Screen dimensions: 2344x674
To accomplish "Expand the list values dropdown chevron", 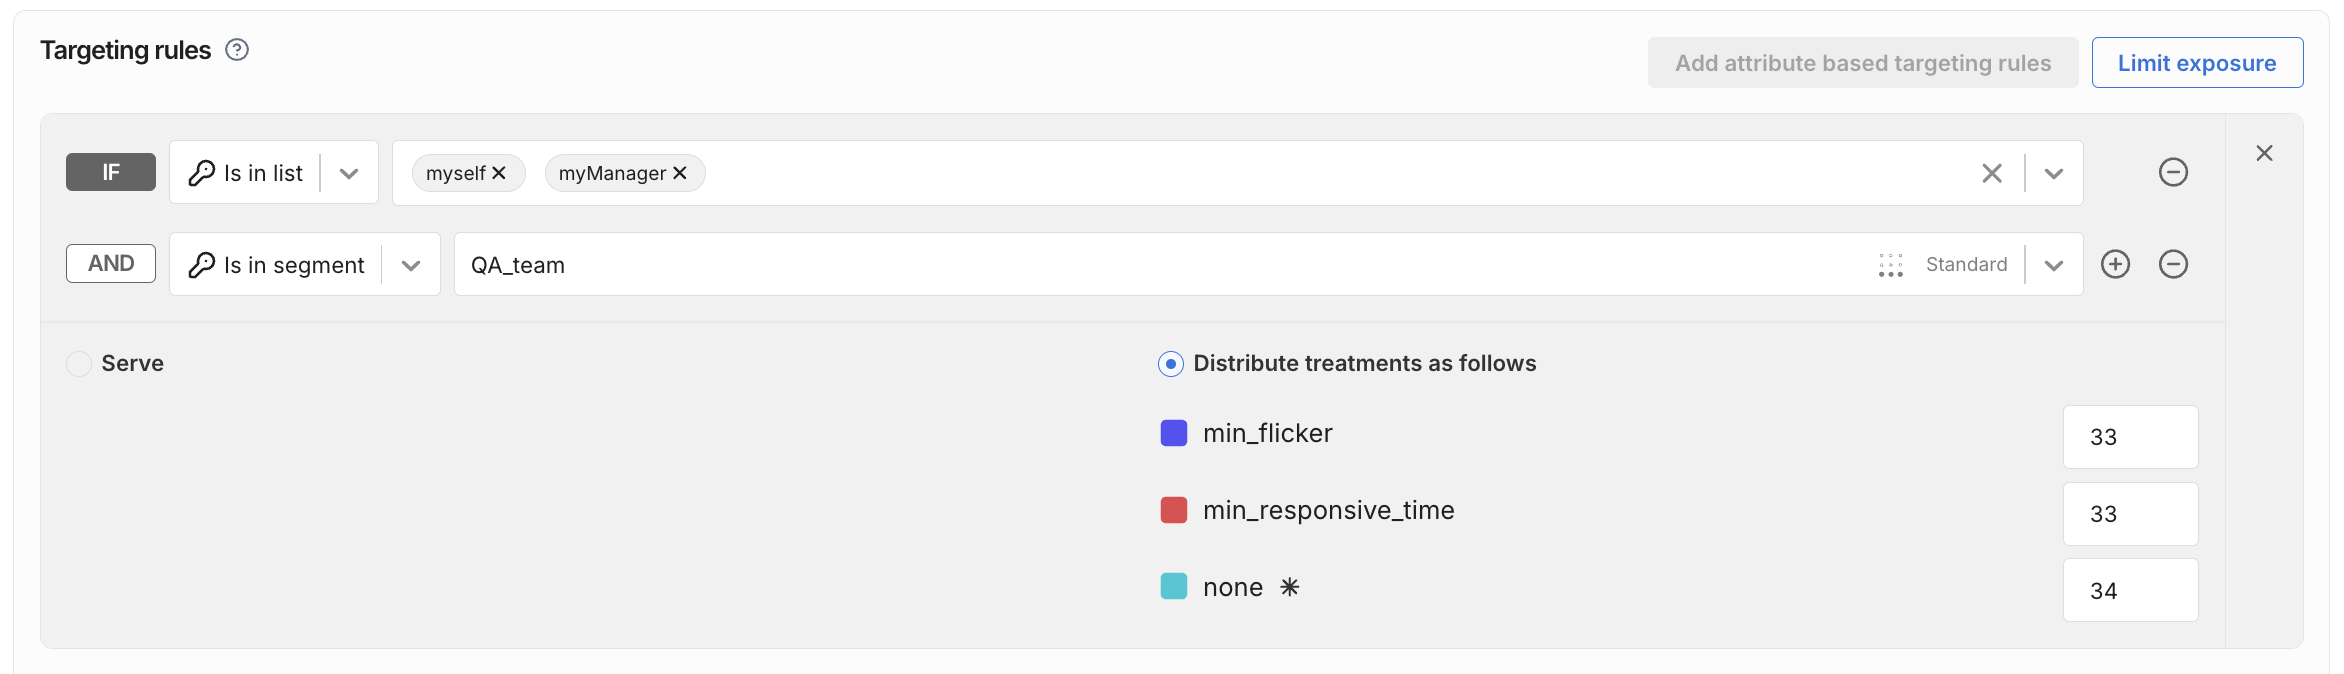I will tap(2054, 173).
